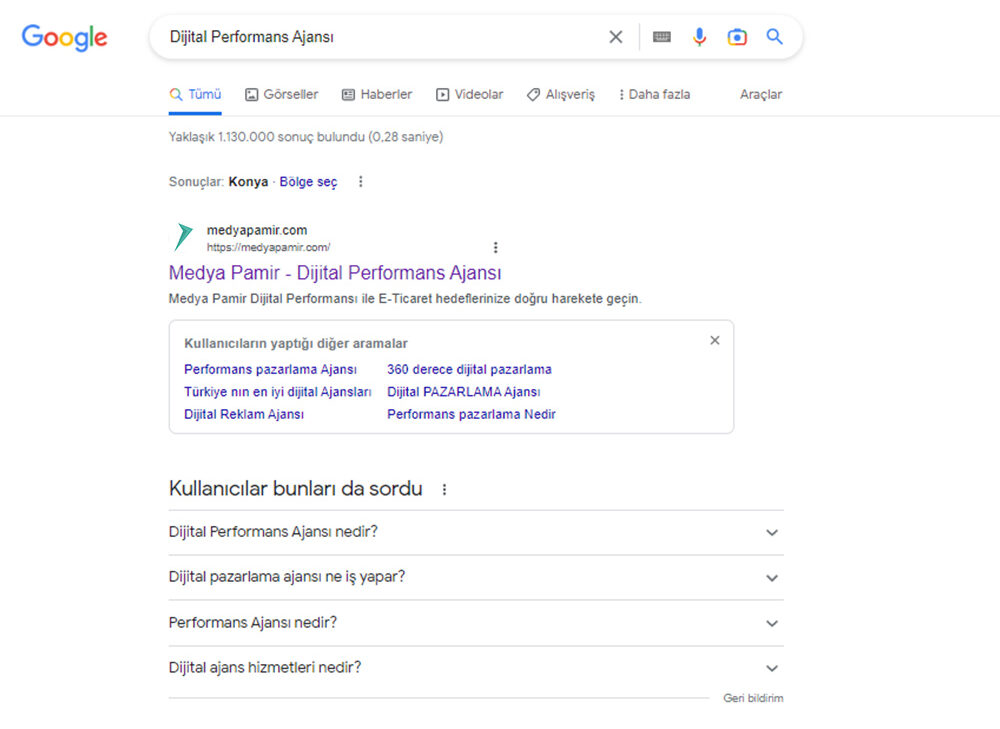
Task: Open the on-screen keyboard icon
Action: [x=662, y=37]
